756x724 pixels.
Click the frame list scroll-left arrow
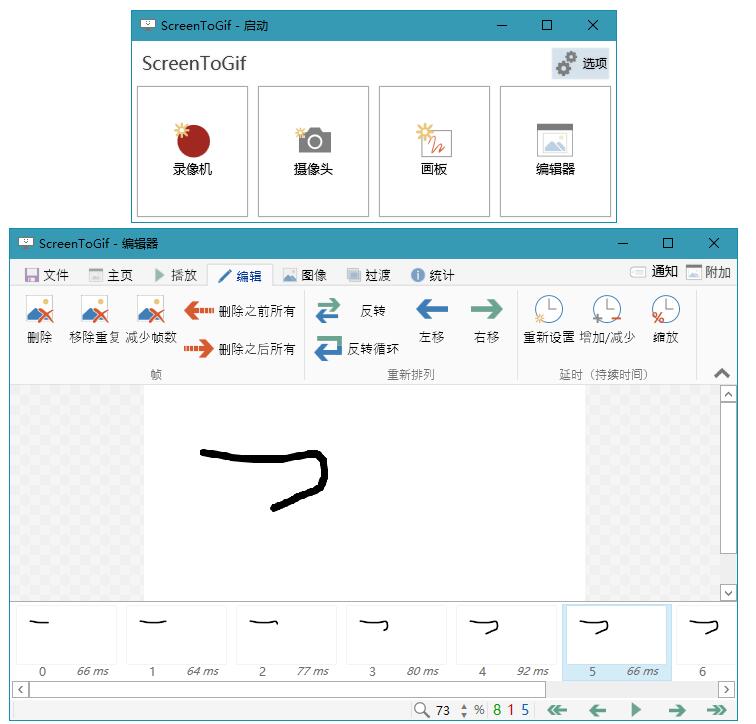(x=20, y=689)
